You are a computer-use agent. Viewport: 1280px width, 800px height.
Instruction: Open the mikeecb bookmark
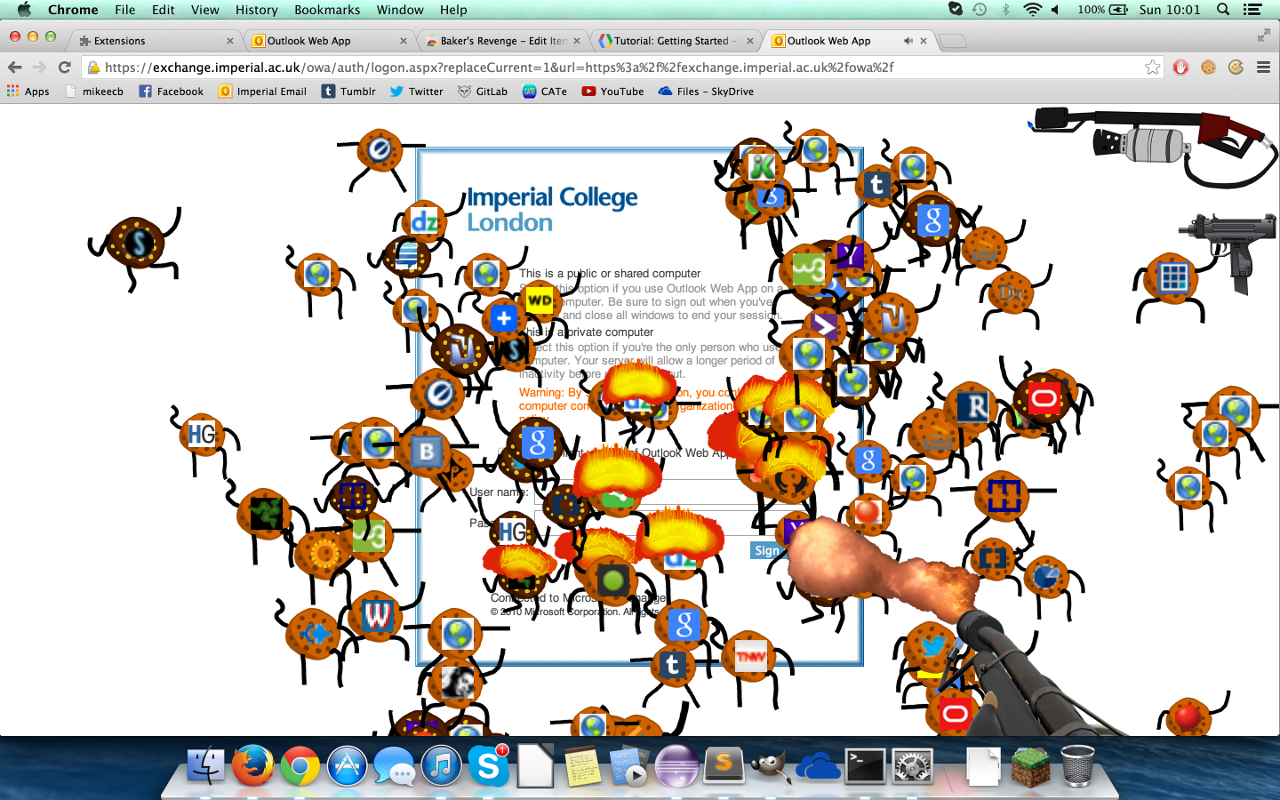(x=93, y=91)
